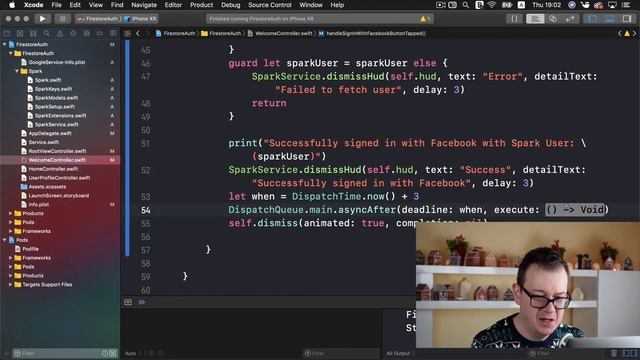This screenshot has height=360, width=640.
Task: Open the Source Control menu
Action: coord(270,5)
